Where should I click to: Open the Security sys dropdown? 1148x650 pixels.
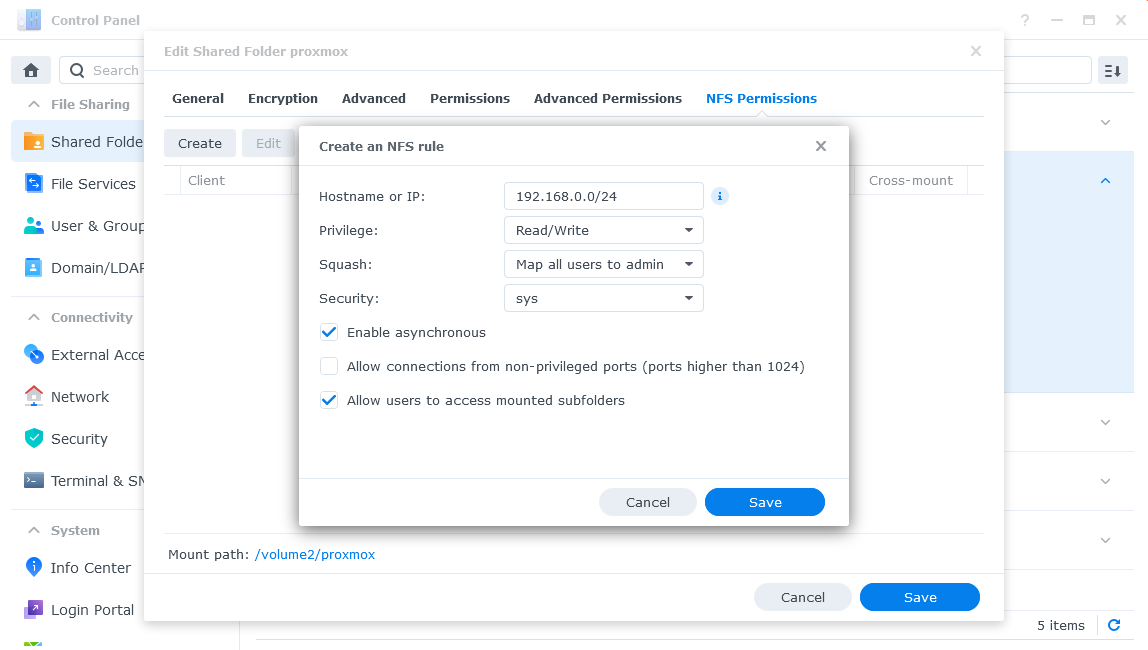tap(603, 298)
